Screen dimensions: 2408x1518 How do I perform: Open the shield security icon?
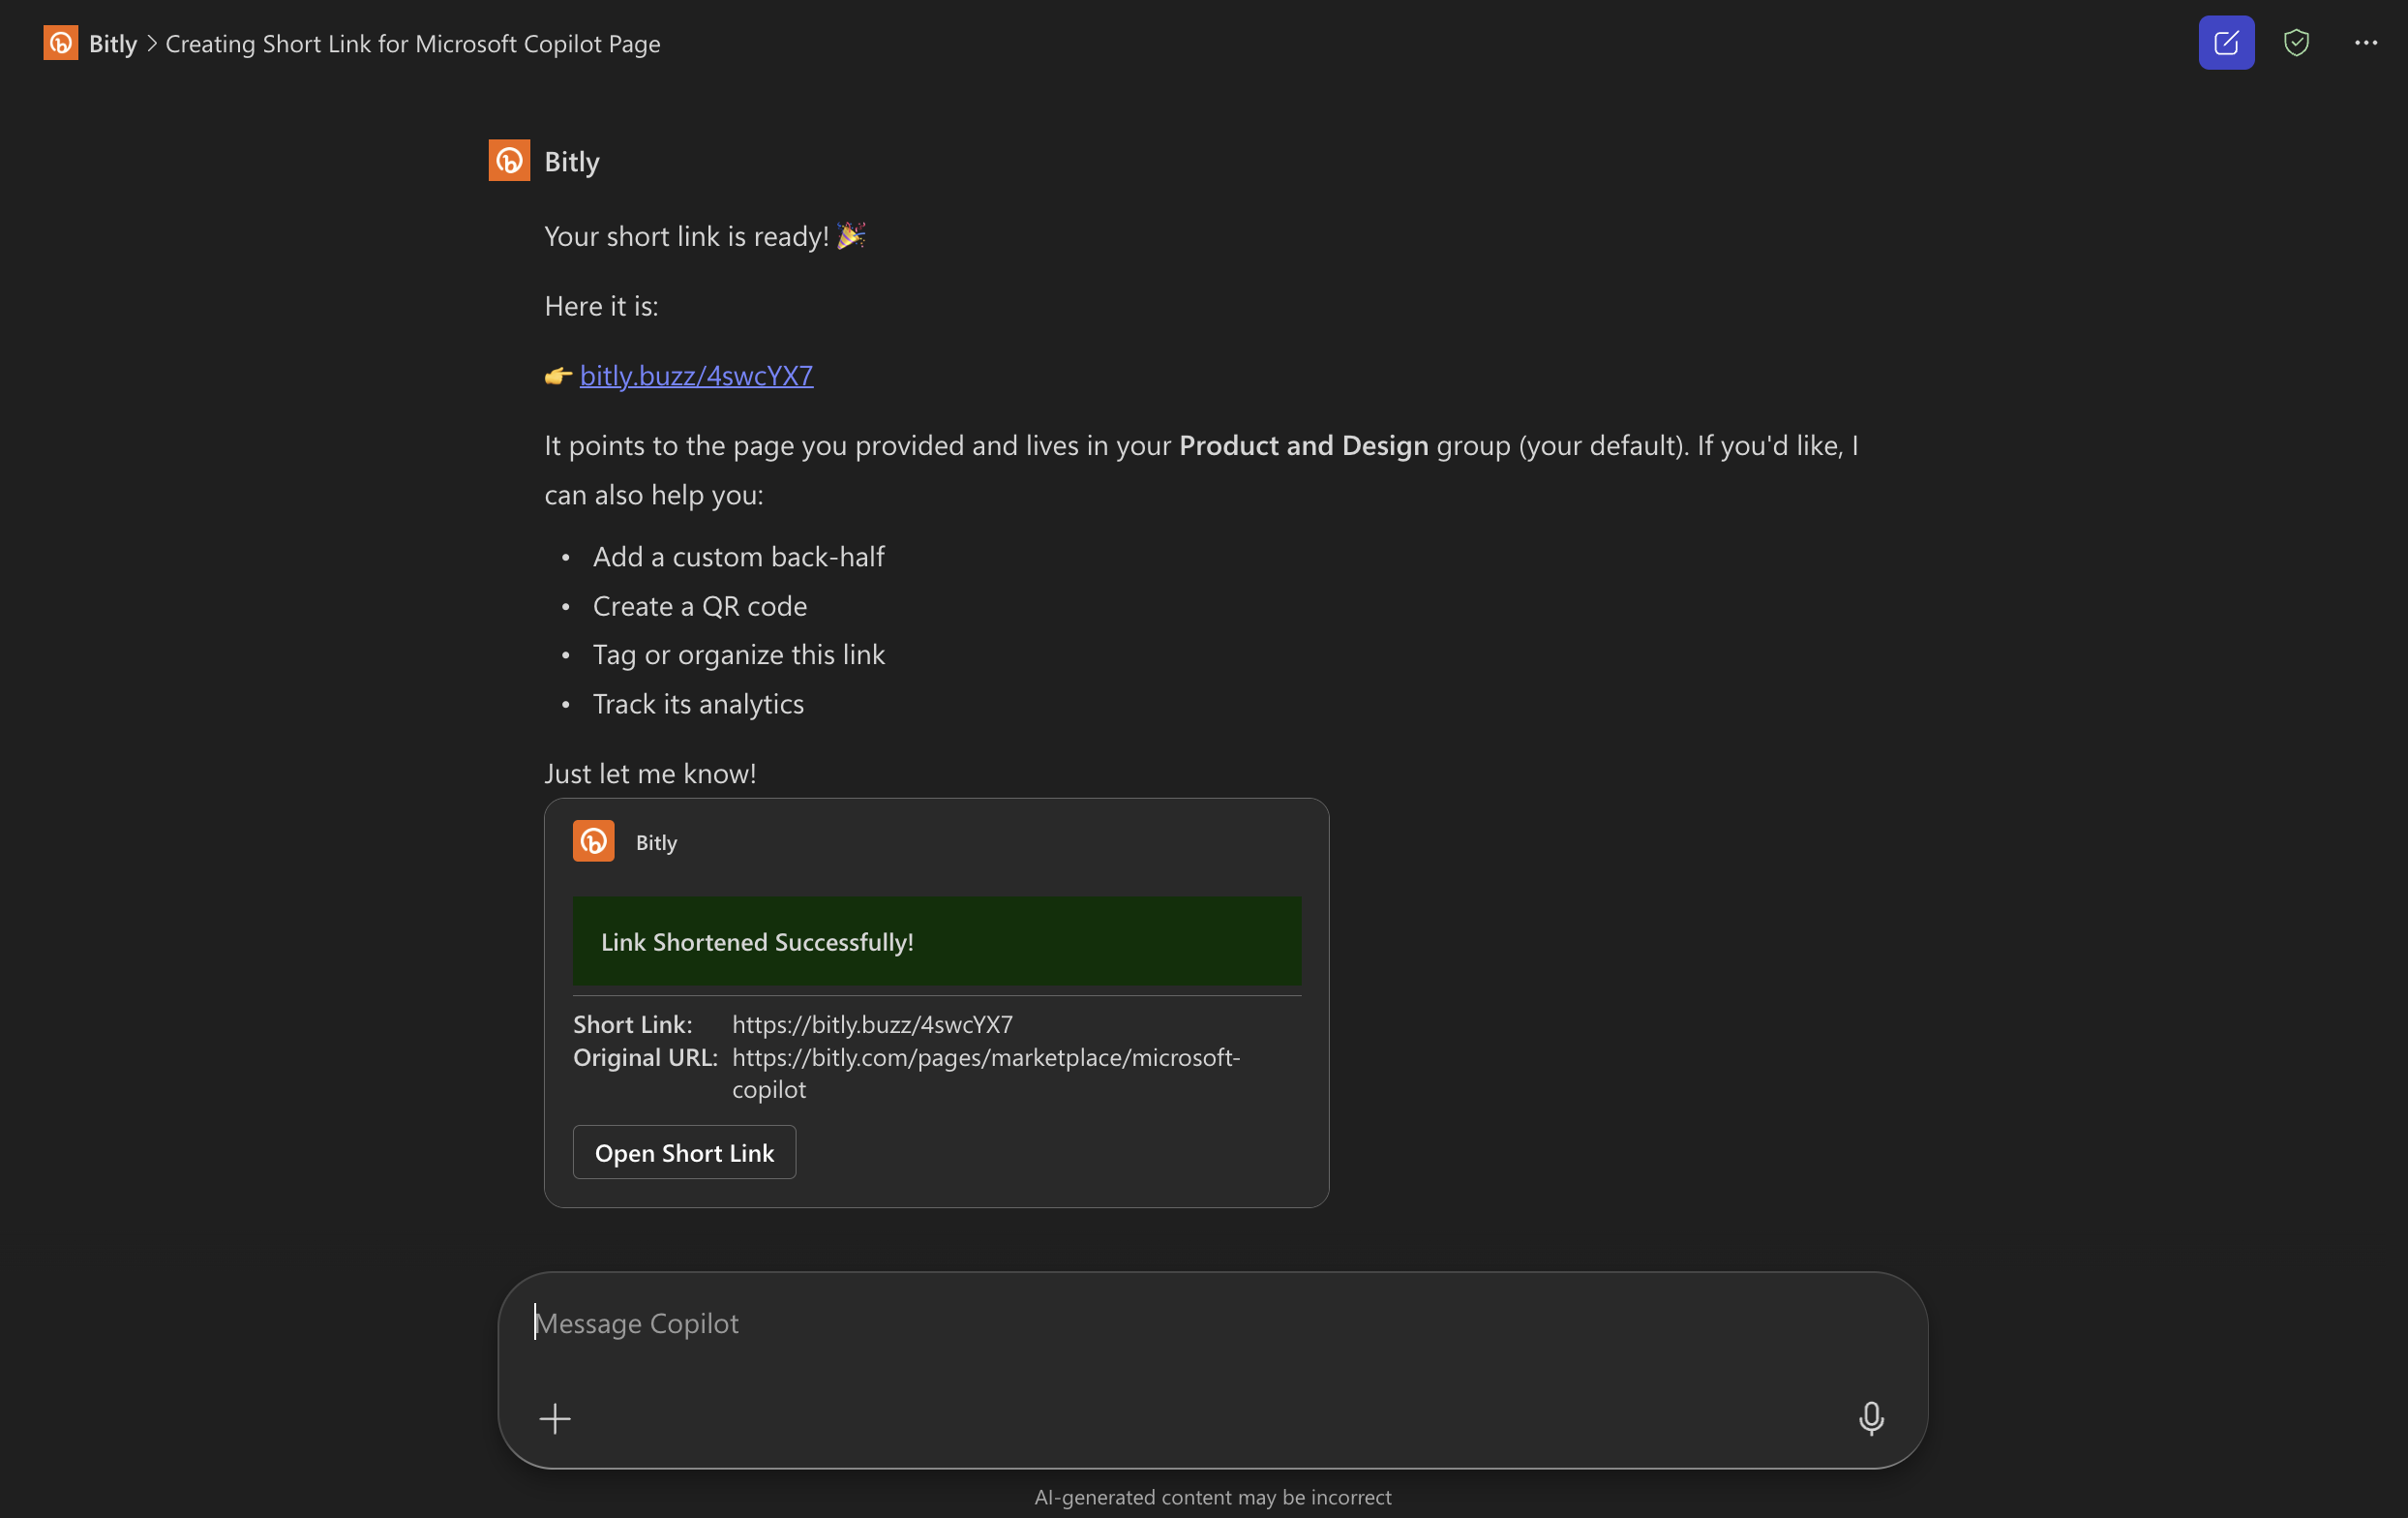(2296, 43)
